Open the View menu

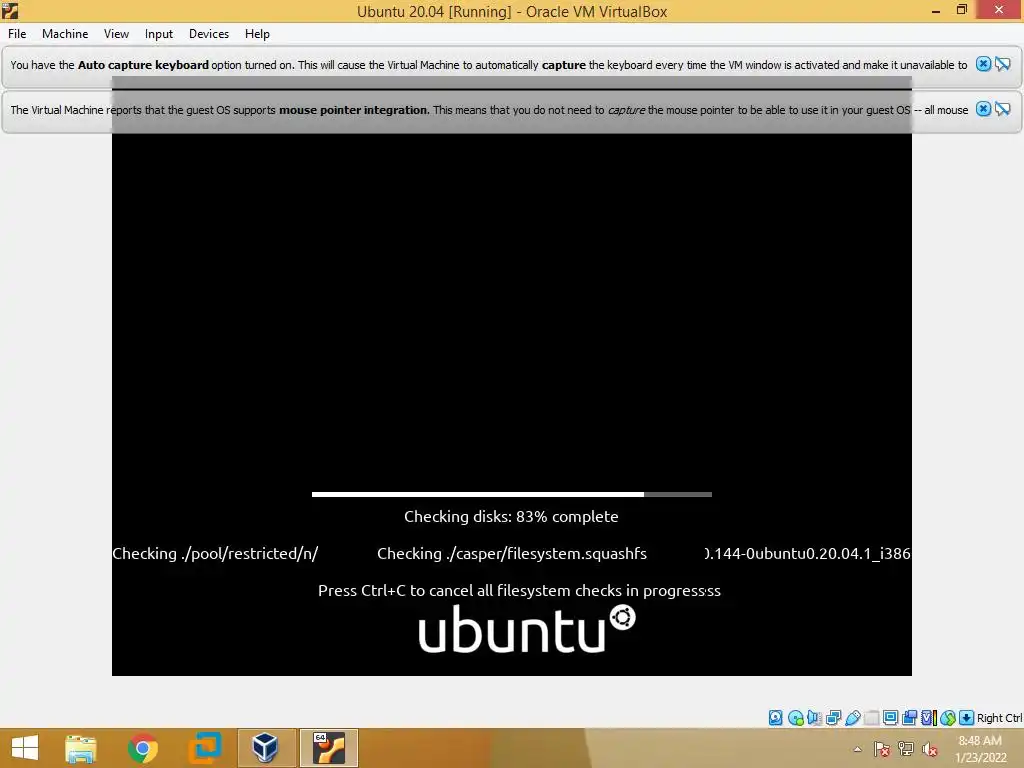click(x=116, y=34)
